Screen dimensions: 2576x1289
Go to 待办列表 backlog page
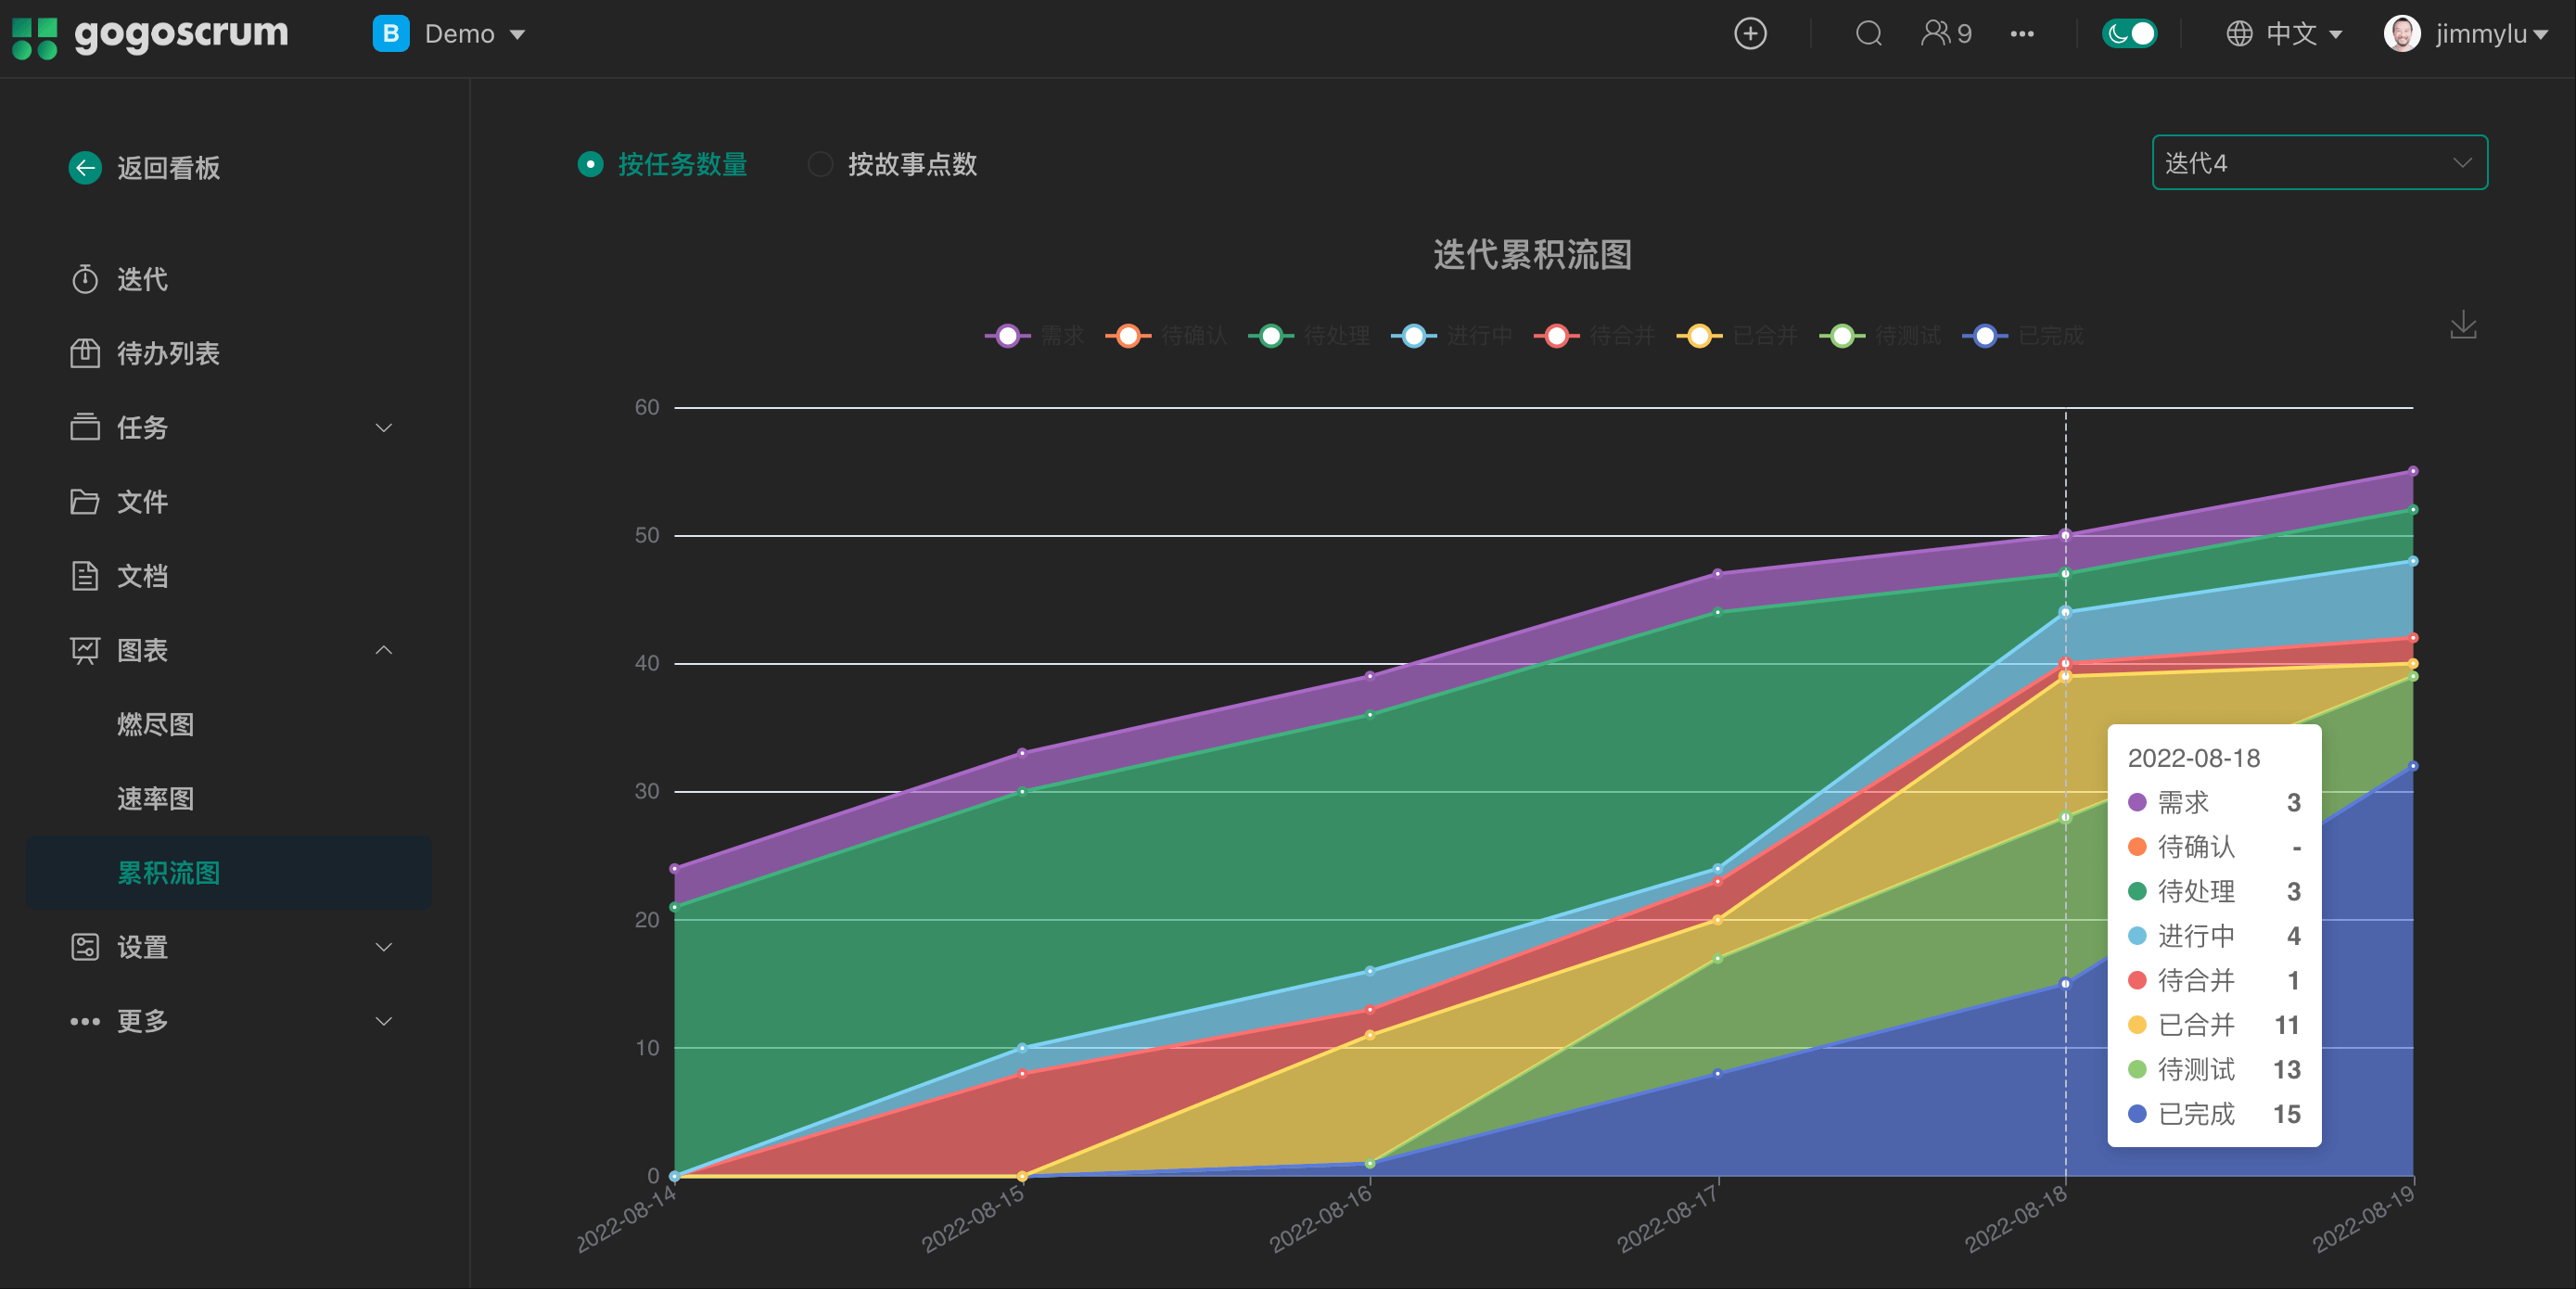(168, 354)
